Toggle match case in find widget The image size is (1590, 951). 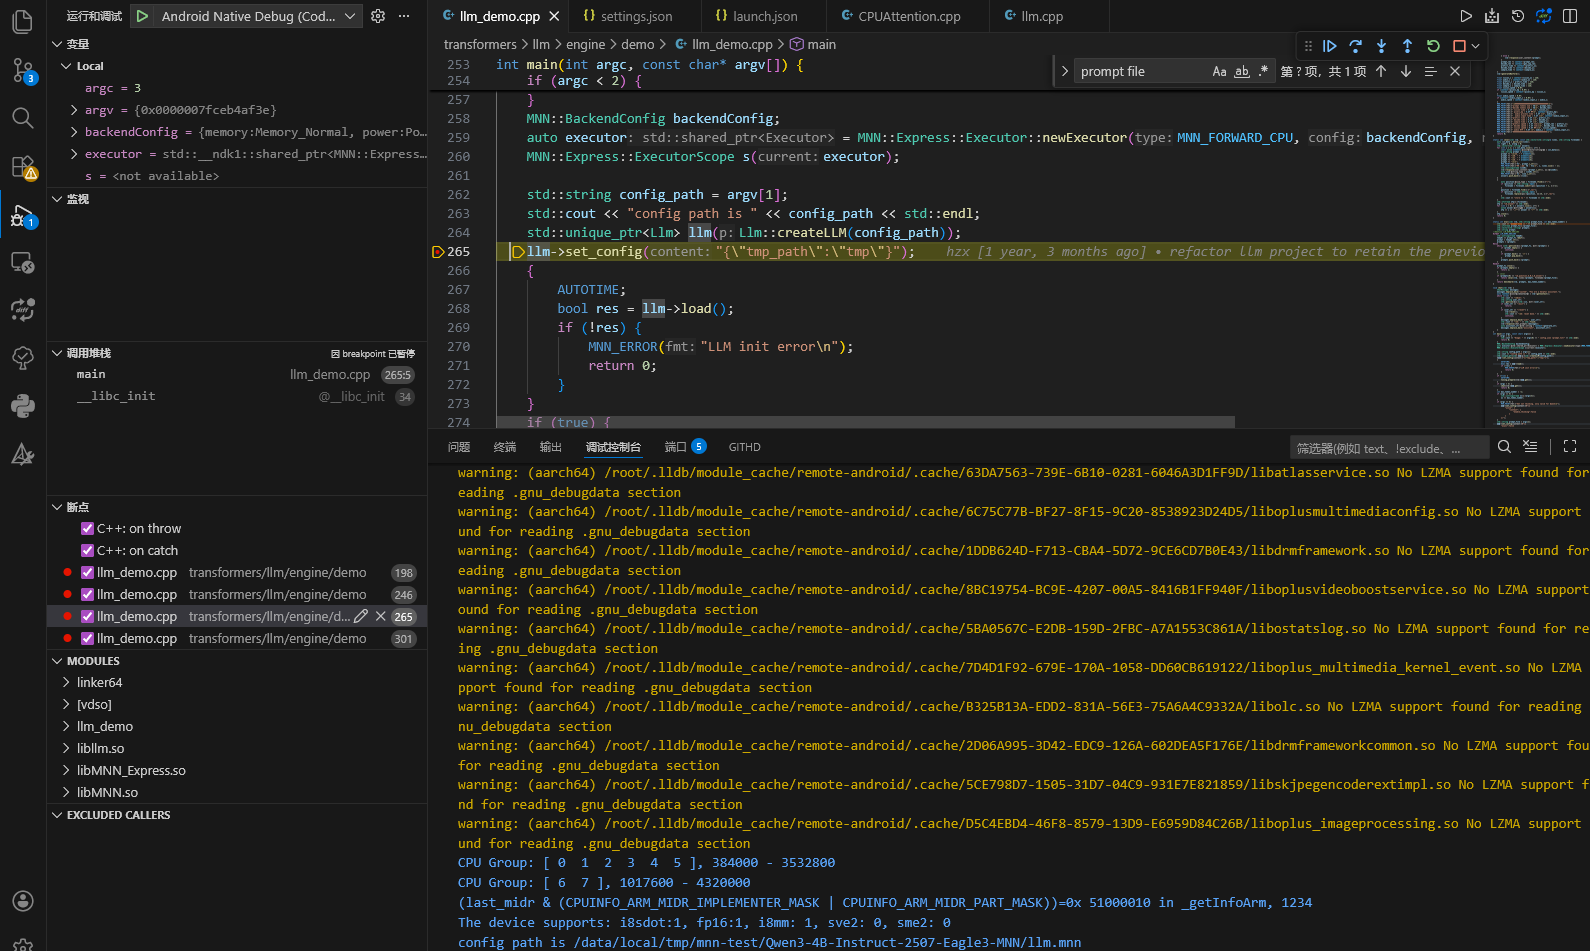[x=1219, y=72]
